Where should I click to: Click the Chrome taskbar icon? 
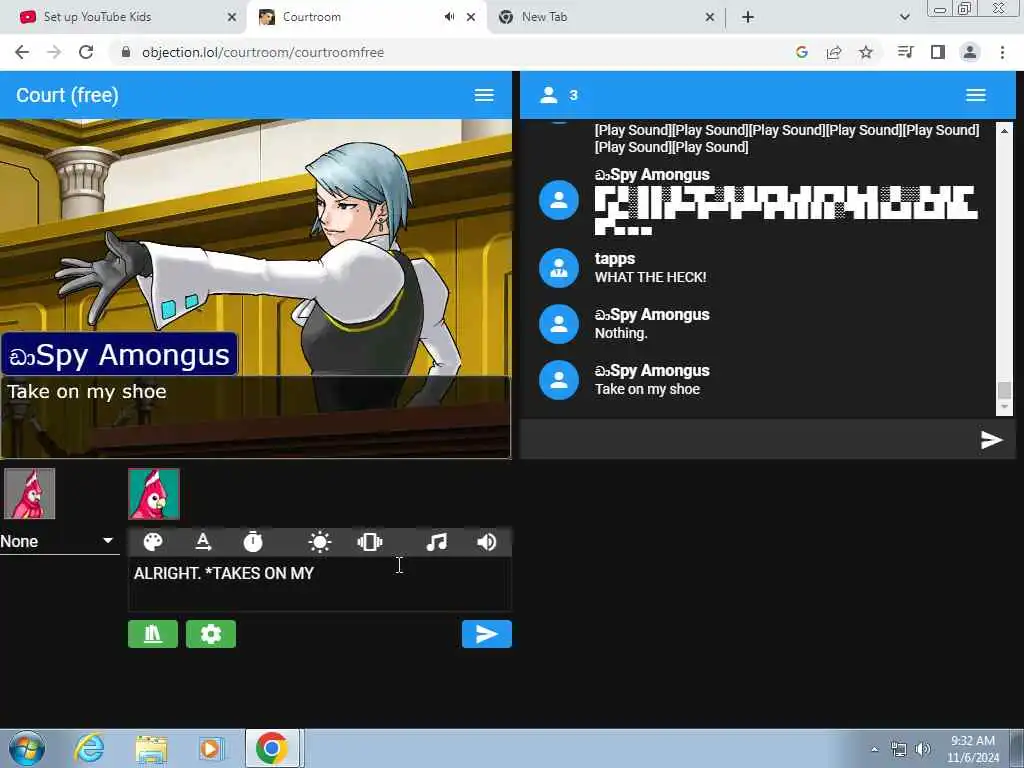272,748
